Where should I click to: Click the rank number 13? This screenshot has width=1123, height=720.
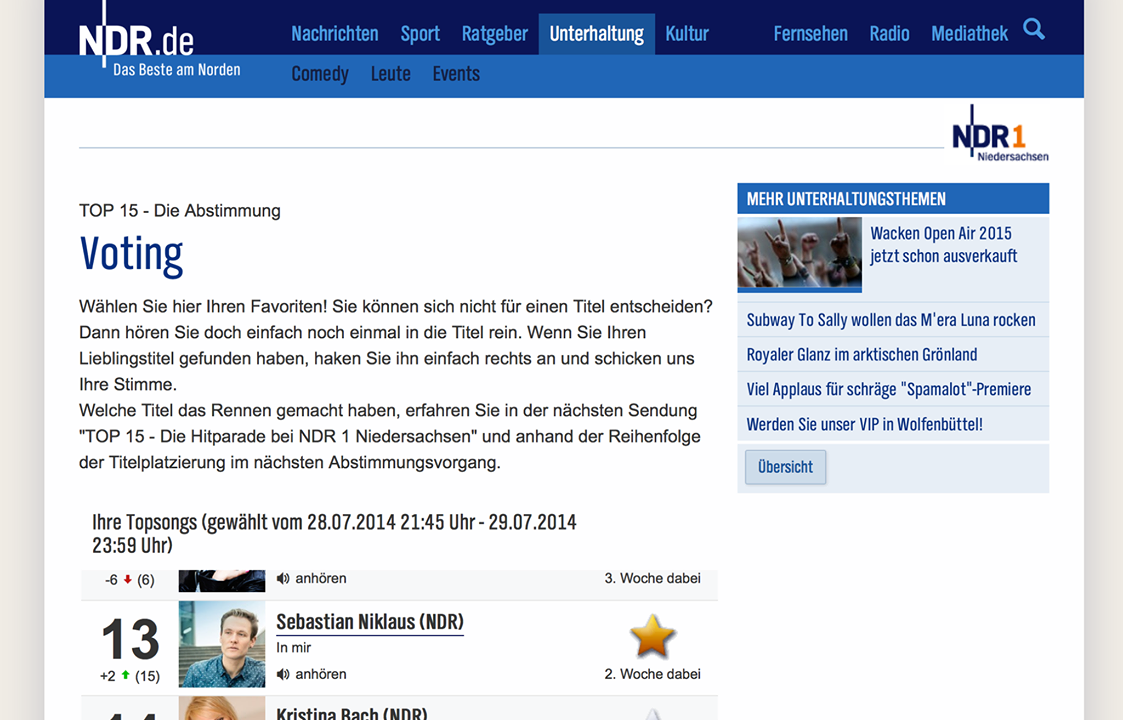pyautogui.click(x=130, y=638)
